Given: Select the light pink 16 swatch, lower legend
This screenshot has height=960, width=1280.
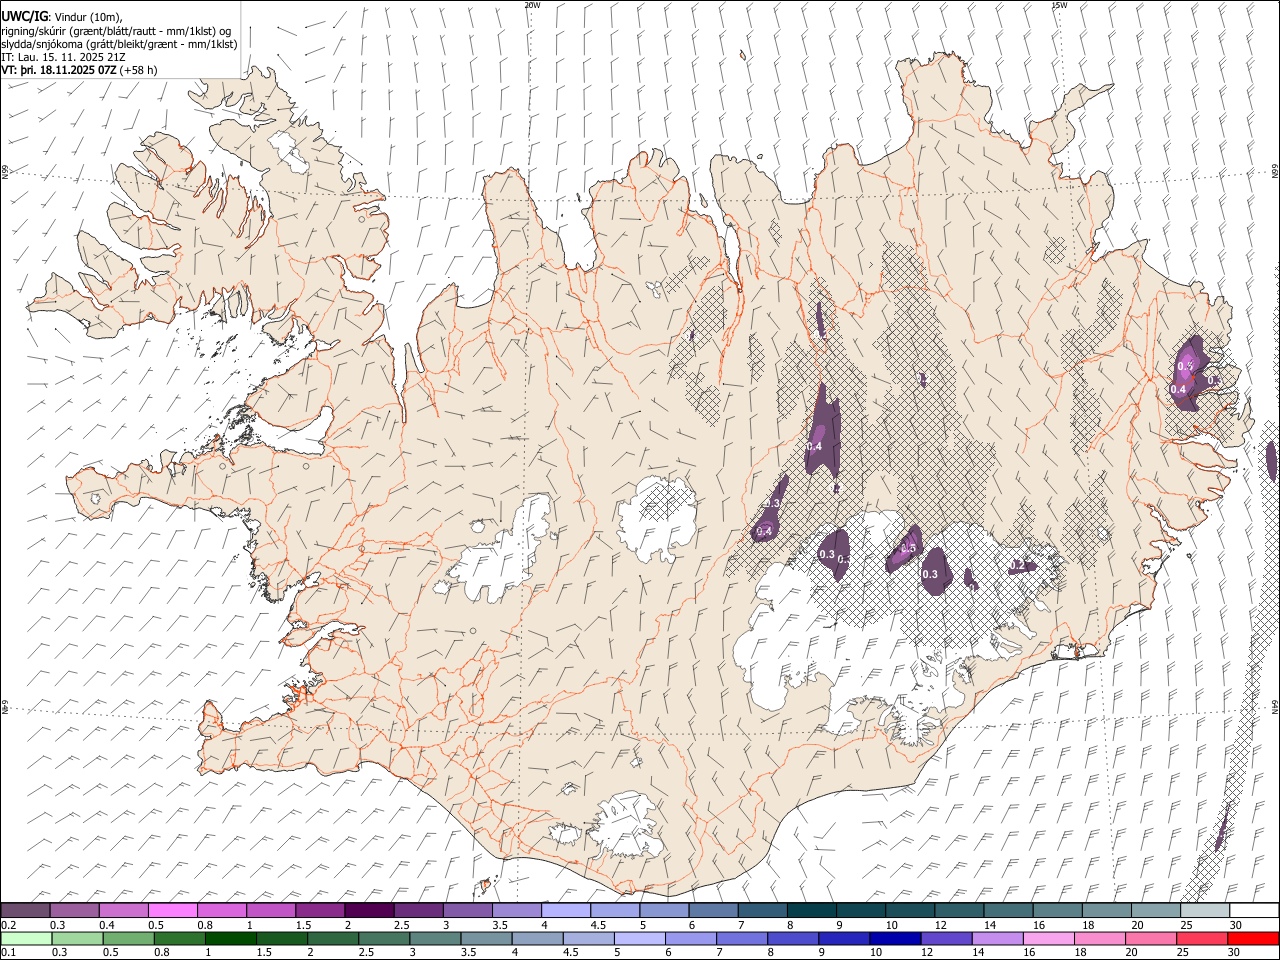Looking at the screenshot, I should tap(1048, 938).
